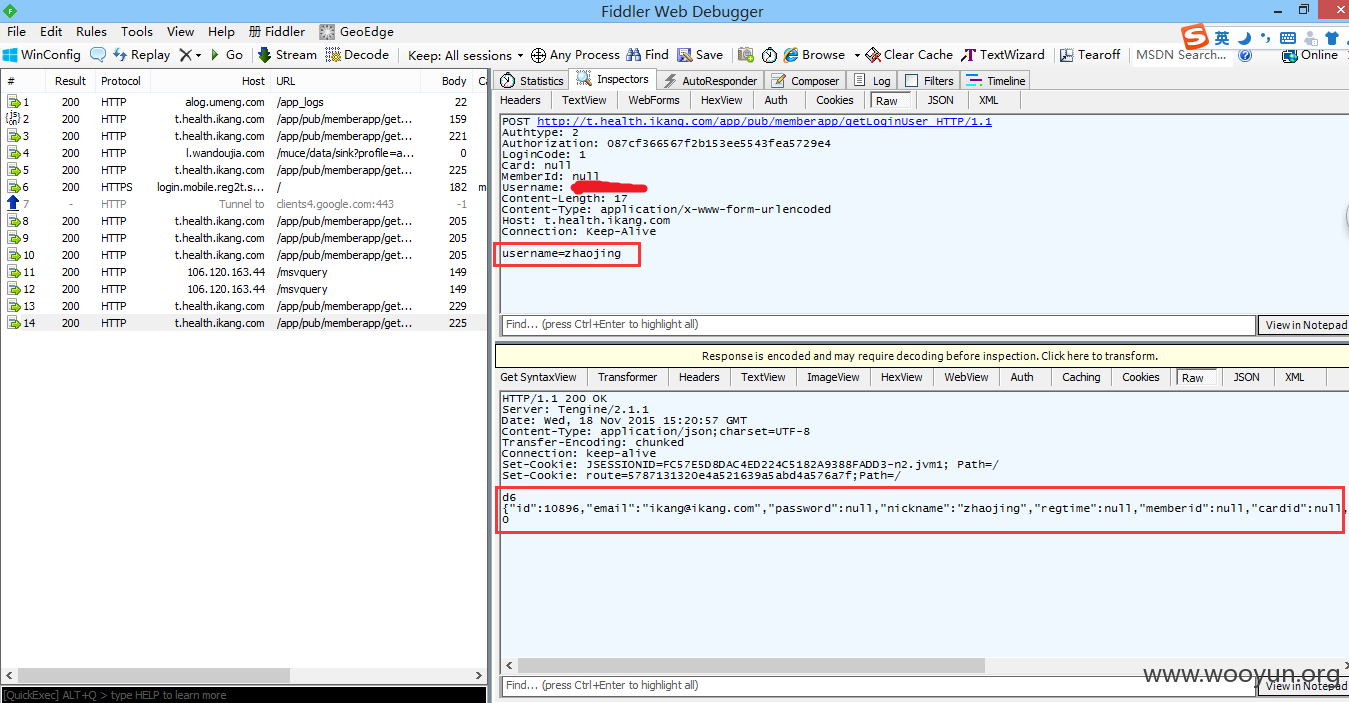Viewport: 1349px width, 703px height.
Task: Switch to the Statistics tab
Action: coord(532,81)
